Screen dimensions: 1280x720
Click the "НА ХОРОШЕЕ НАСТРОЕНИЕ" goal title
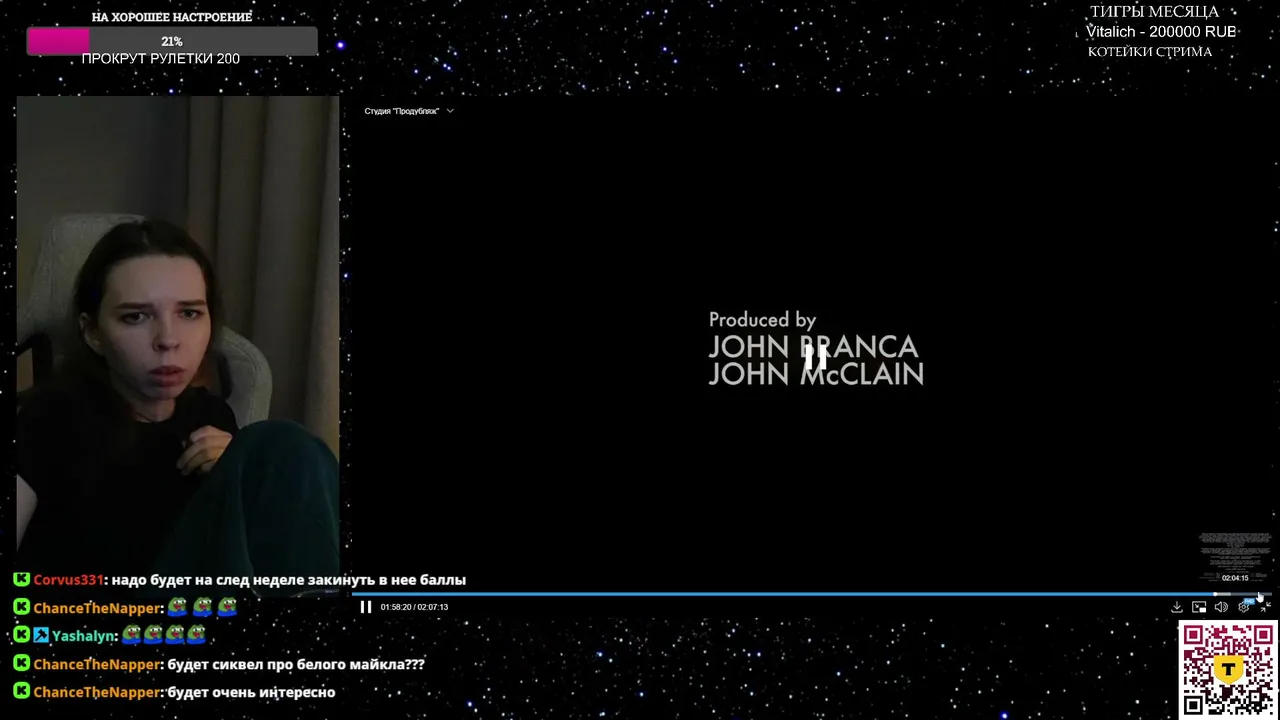point(172,17)
